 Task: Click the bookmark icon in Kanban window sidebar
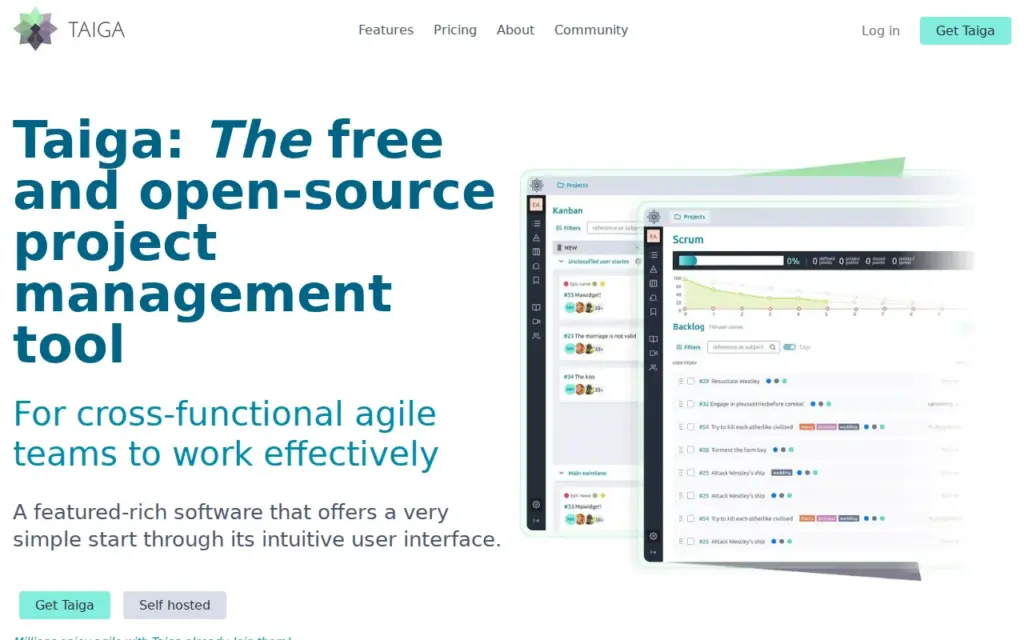click(x=536, y=280)
